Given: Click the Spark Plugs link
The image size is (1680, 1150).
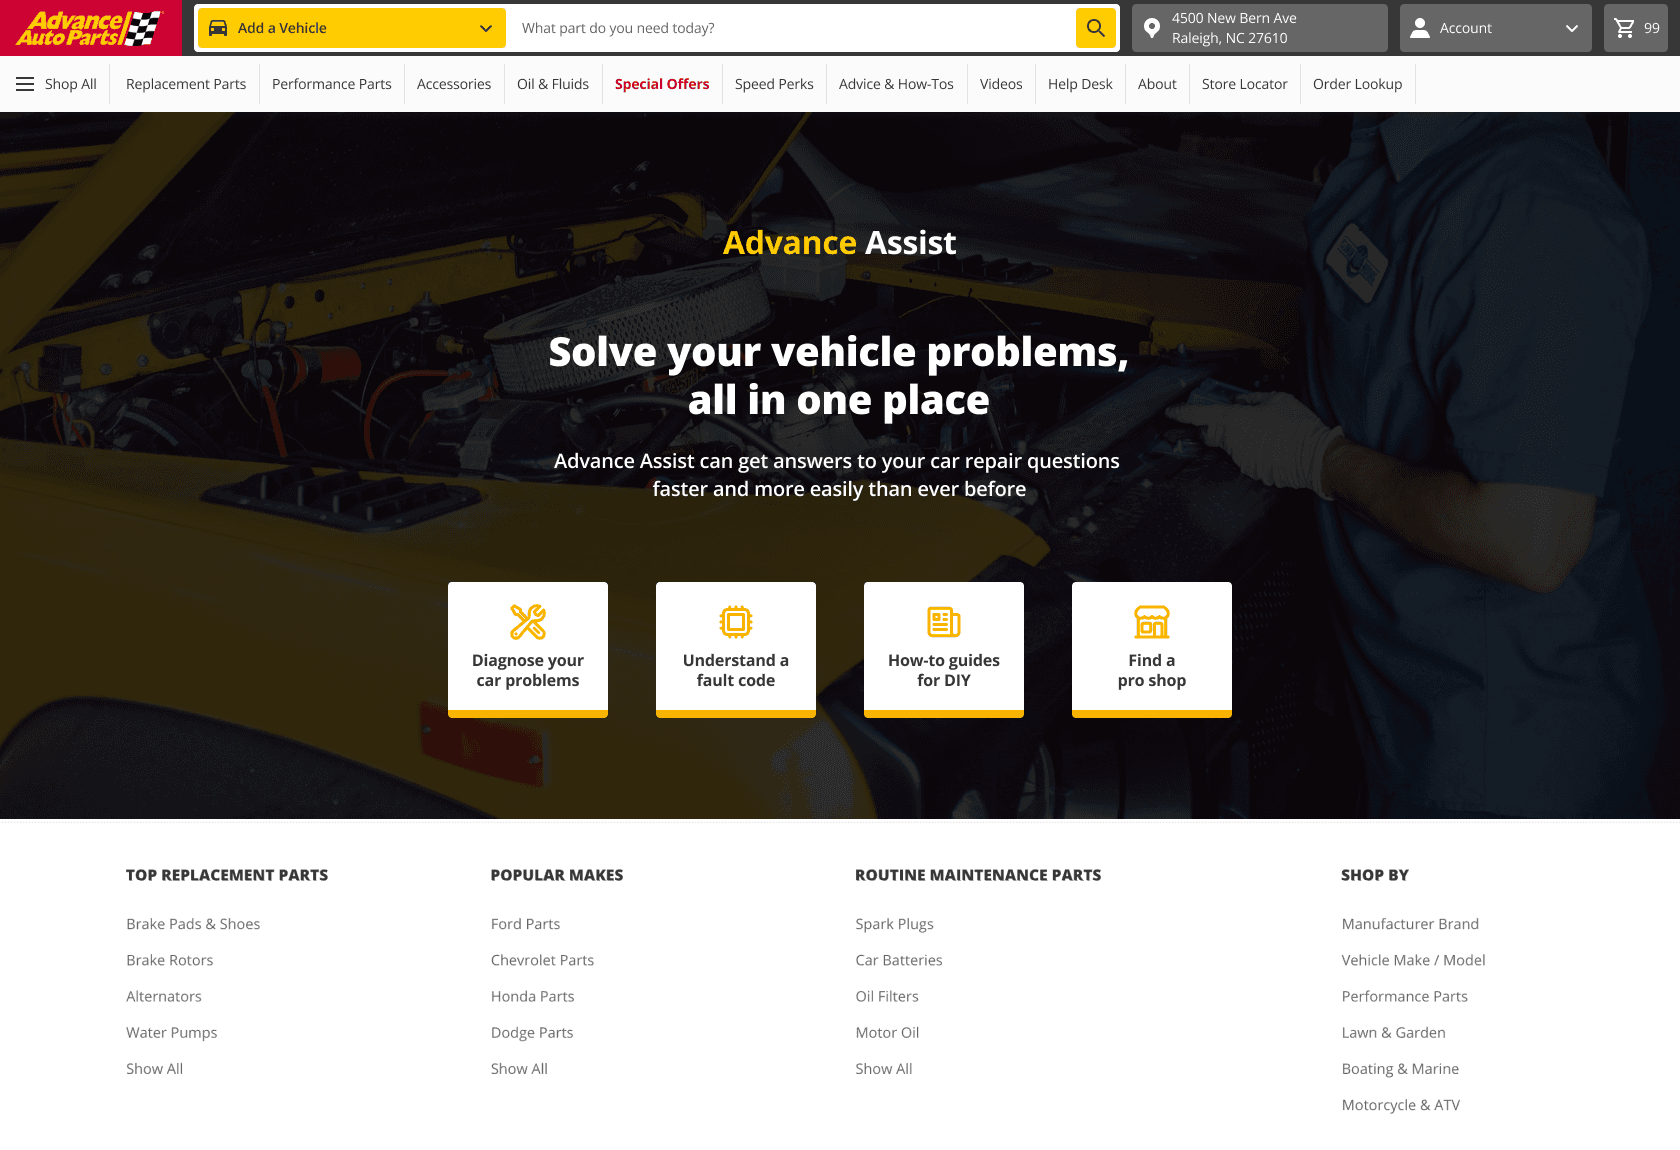Looking at the screenshot, I should coord(895,924).
